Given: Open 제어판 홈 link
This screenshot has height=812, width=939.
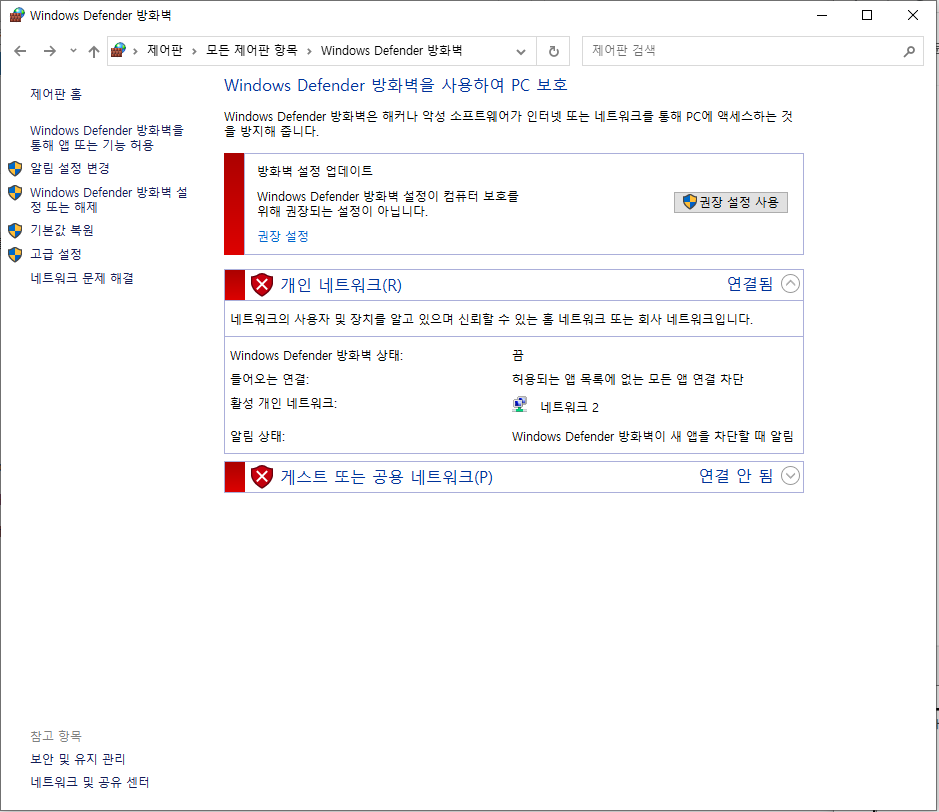Looking at the screenshot, I should (x=56, y=94).
